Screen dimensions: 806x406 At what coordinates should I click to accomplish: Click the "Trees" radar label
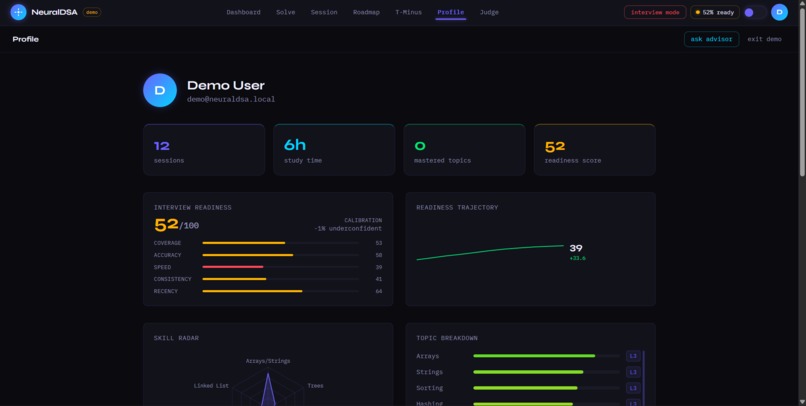click(315, 386)
